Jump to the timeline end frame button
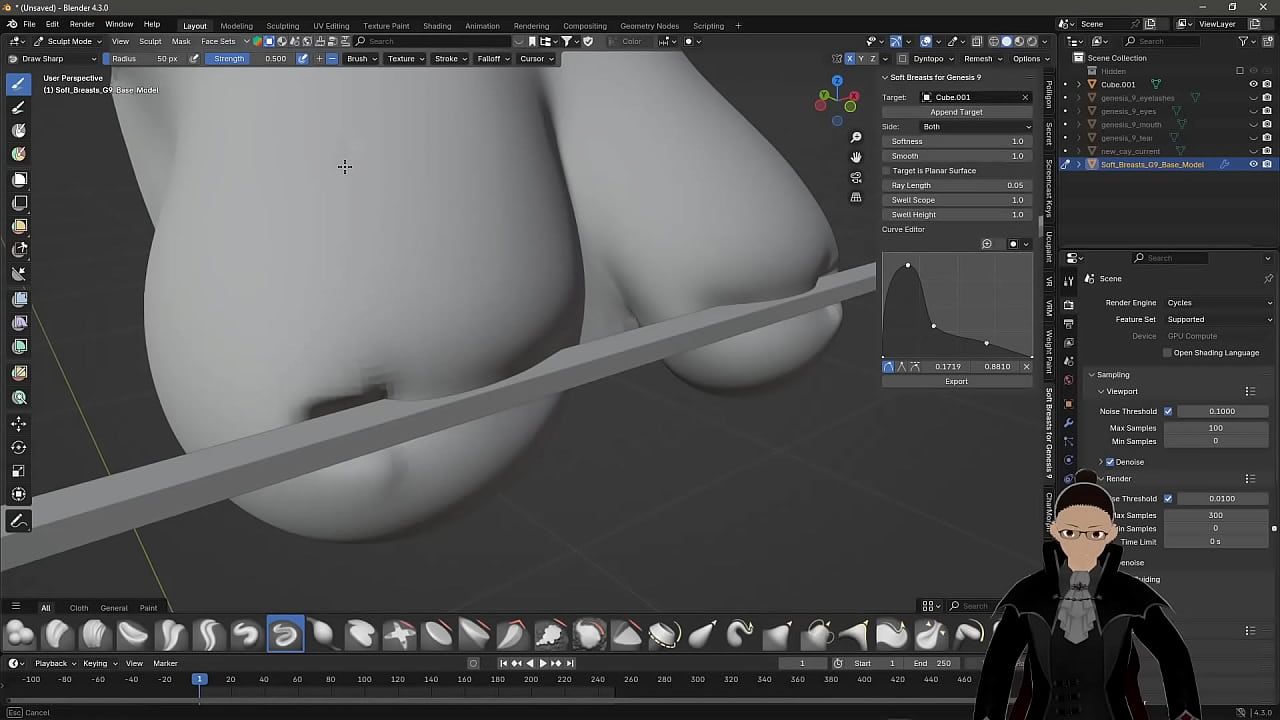Image resolution: width=1280 pixels, height=720 pixels. pos(570,663)
